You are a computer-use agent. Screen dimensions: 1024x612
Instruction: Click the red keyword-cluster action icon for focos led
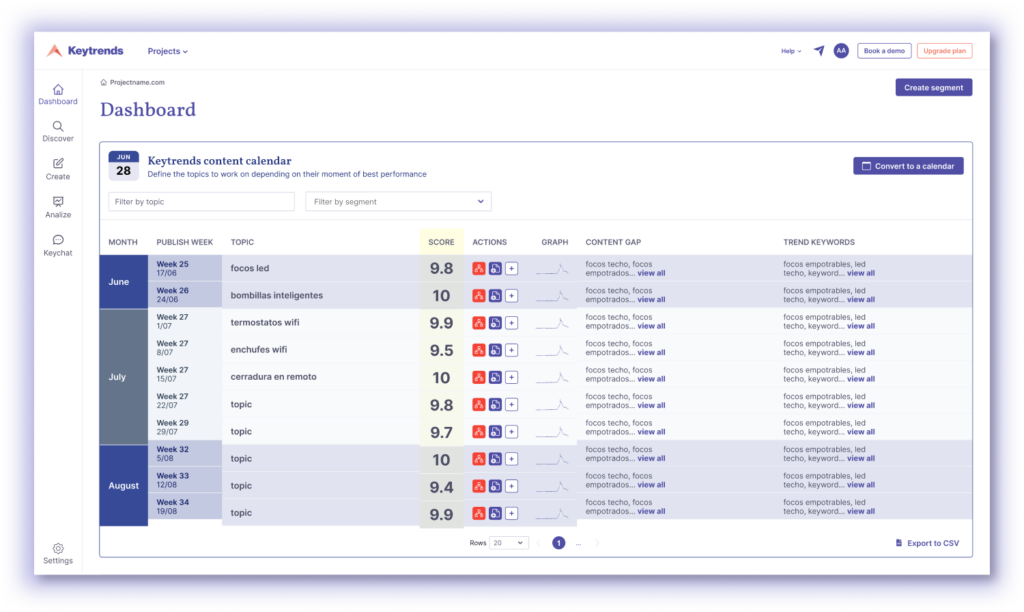click(x=480, y=268)
